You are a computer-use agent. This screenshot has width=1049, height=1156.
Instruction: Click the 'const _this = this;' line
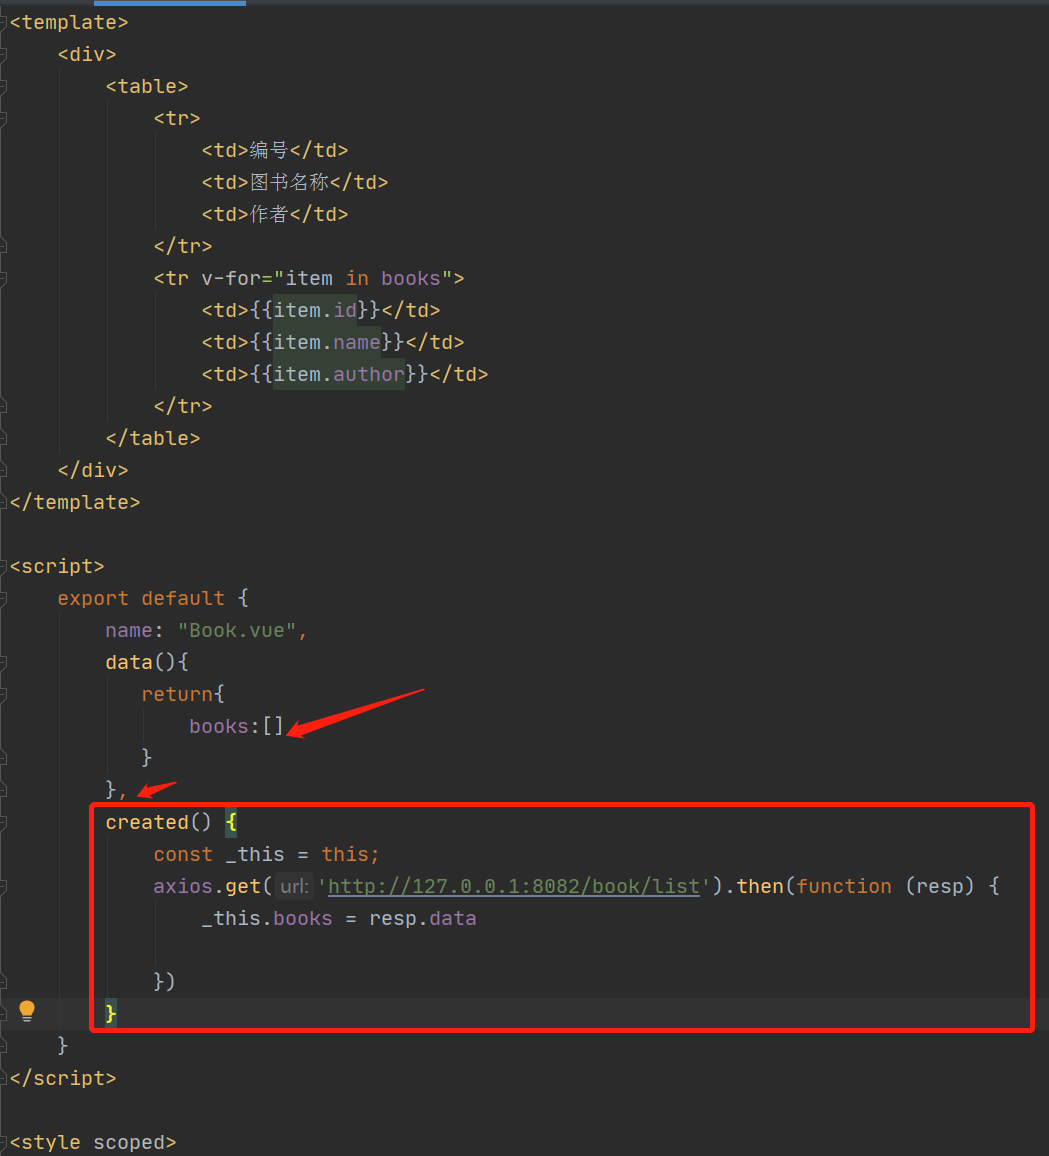(267, 854)
